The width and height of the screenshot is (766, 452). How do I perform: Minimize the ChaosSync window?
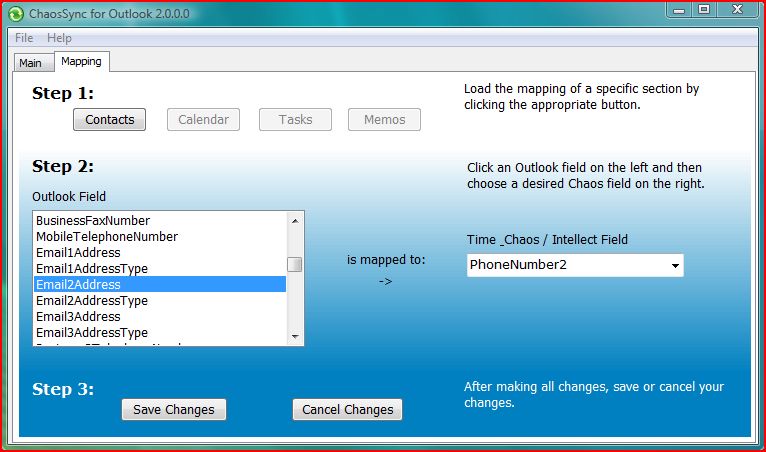pyautogui.click(x=679, y=10)
